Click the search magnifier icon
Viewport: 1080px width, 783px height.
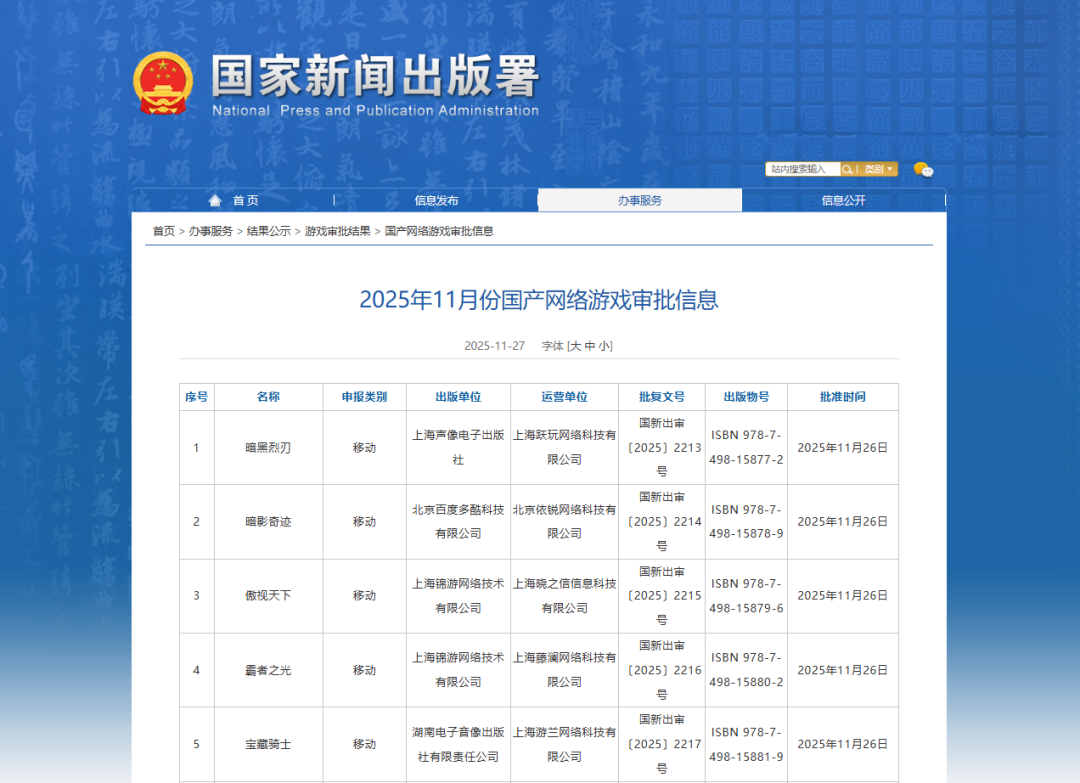(848, 169)
